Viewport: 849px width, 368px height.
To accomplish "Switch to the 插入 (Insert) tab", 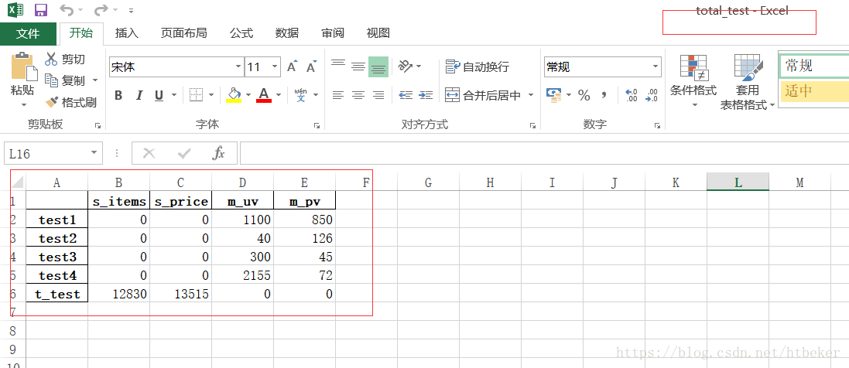I will click(x=127, y=33).
